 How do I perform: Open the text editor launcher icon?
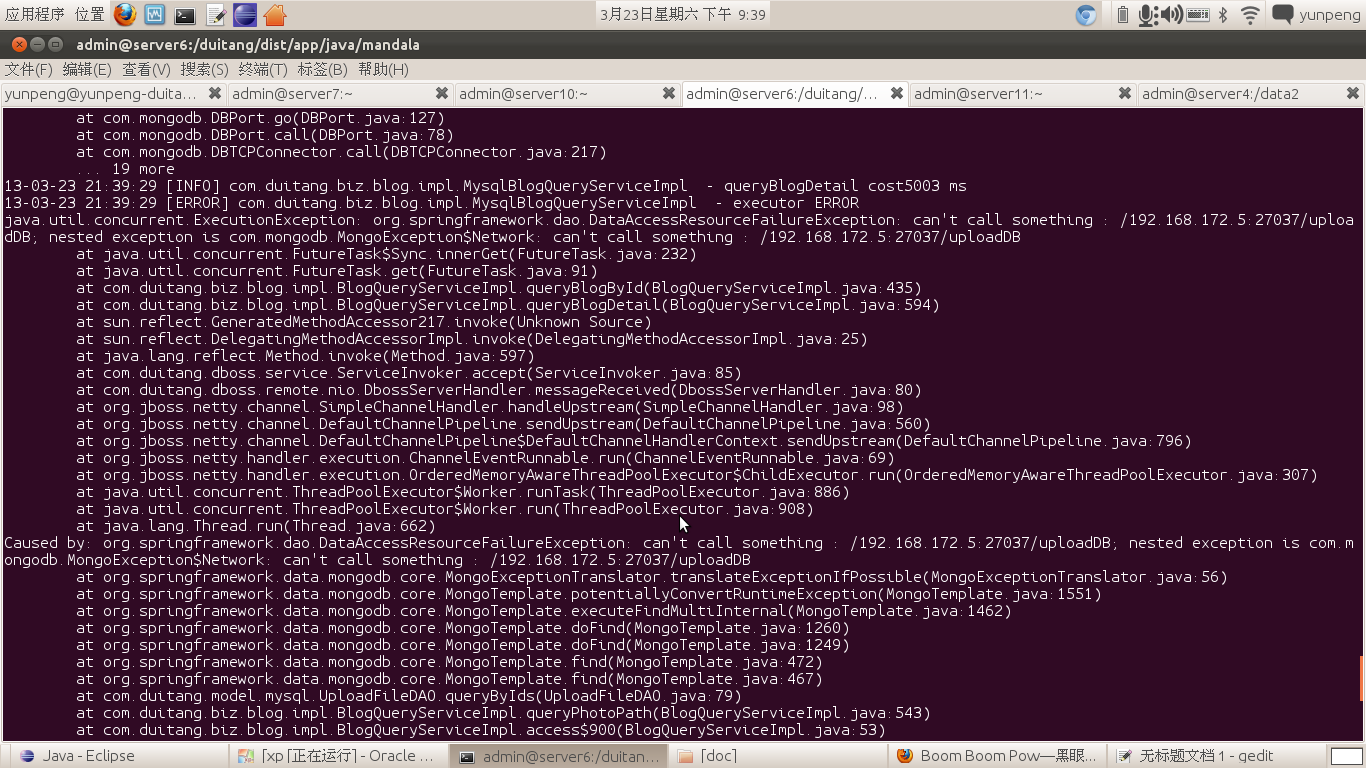[215, 15]
